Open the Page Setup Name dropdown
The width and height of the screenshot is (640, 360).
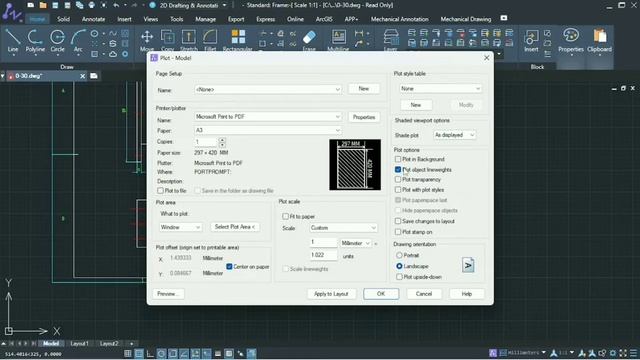pyautogui.click(x=268, y=89)
